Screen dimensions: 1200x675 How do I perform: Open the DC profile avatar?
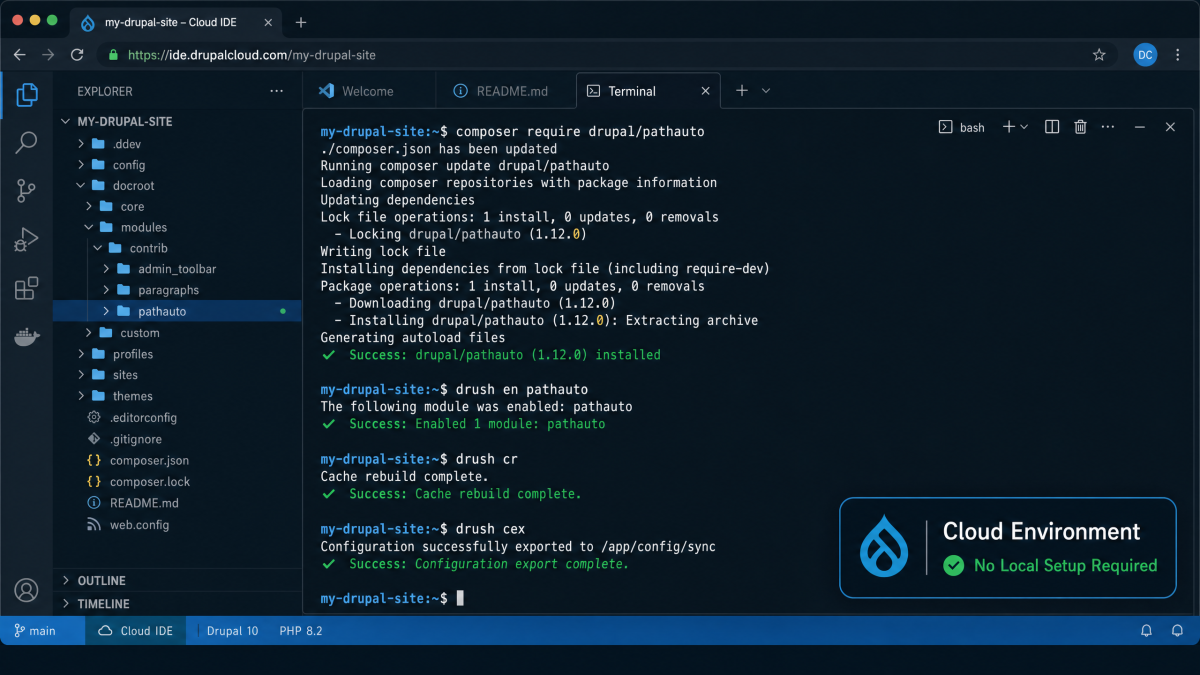[1145, 55]
